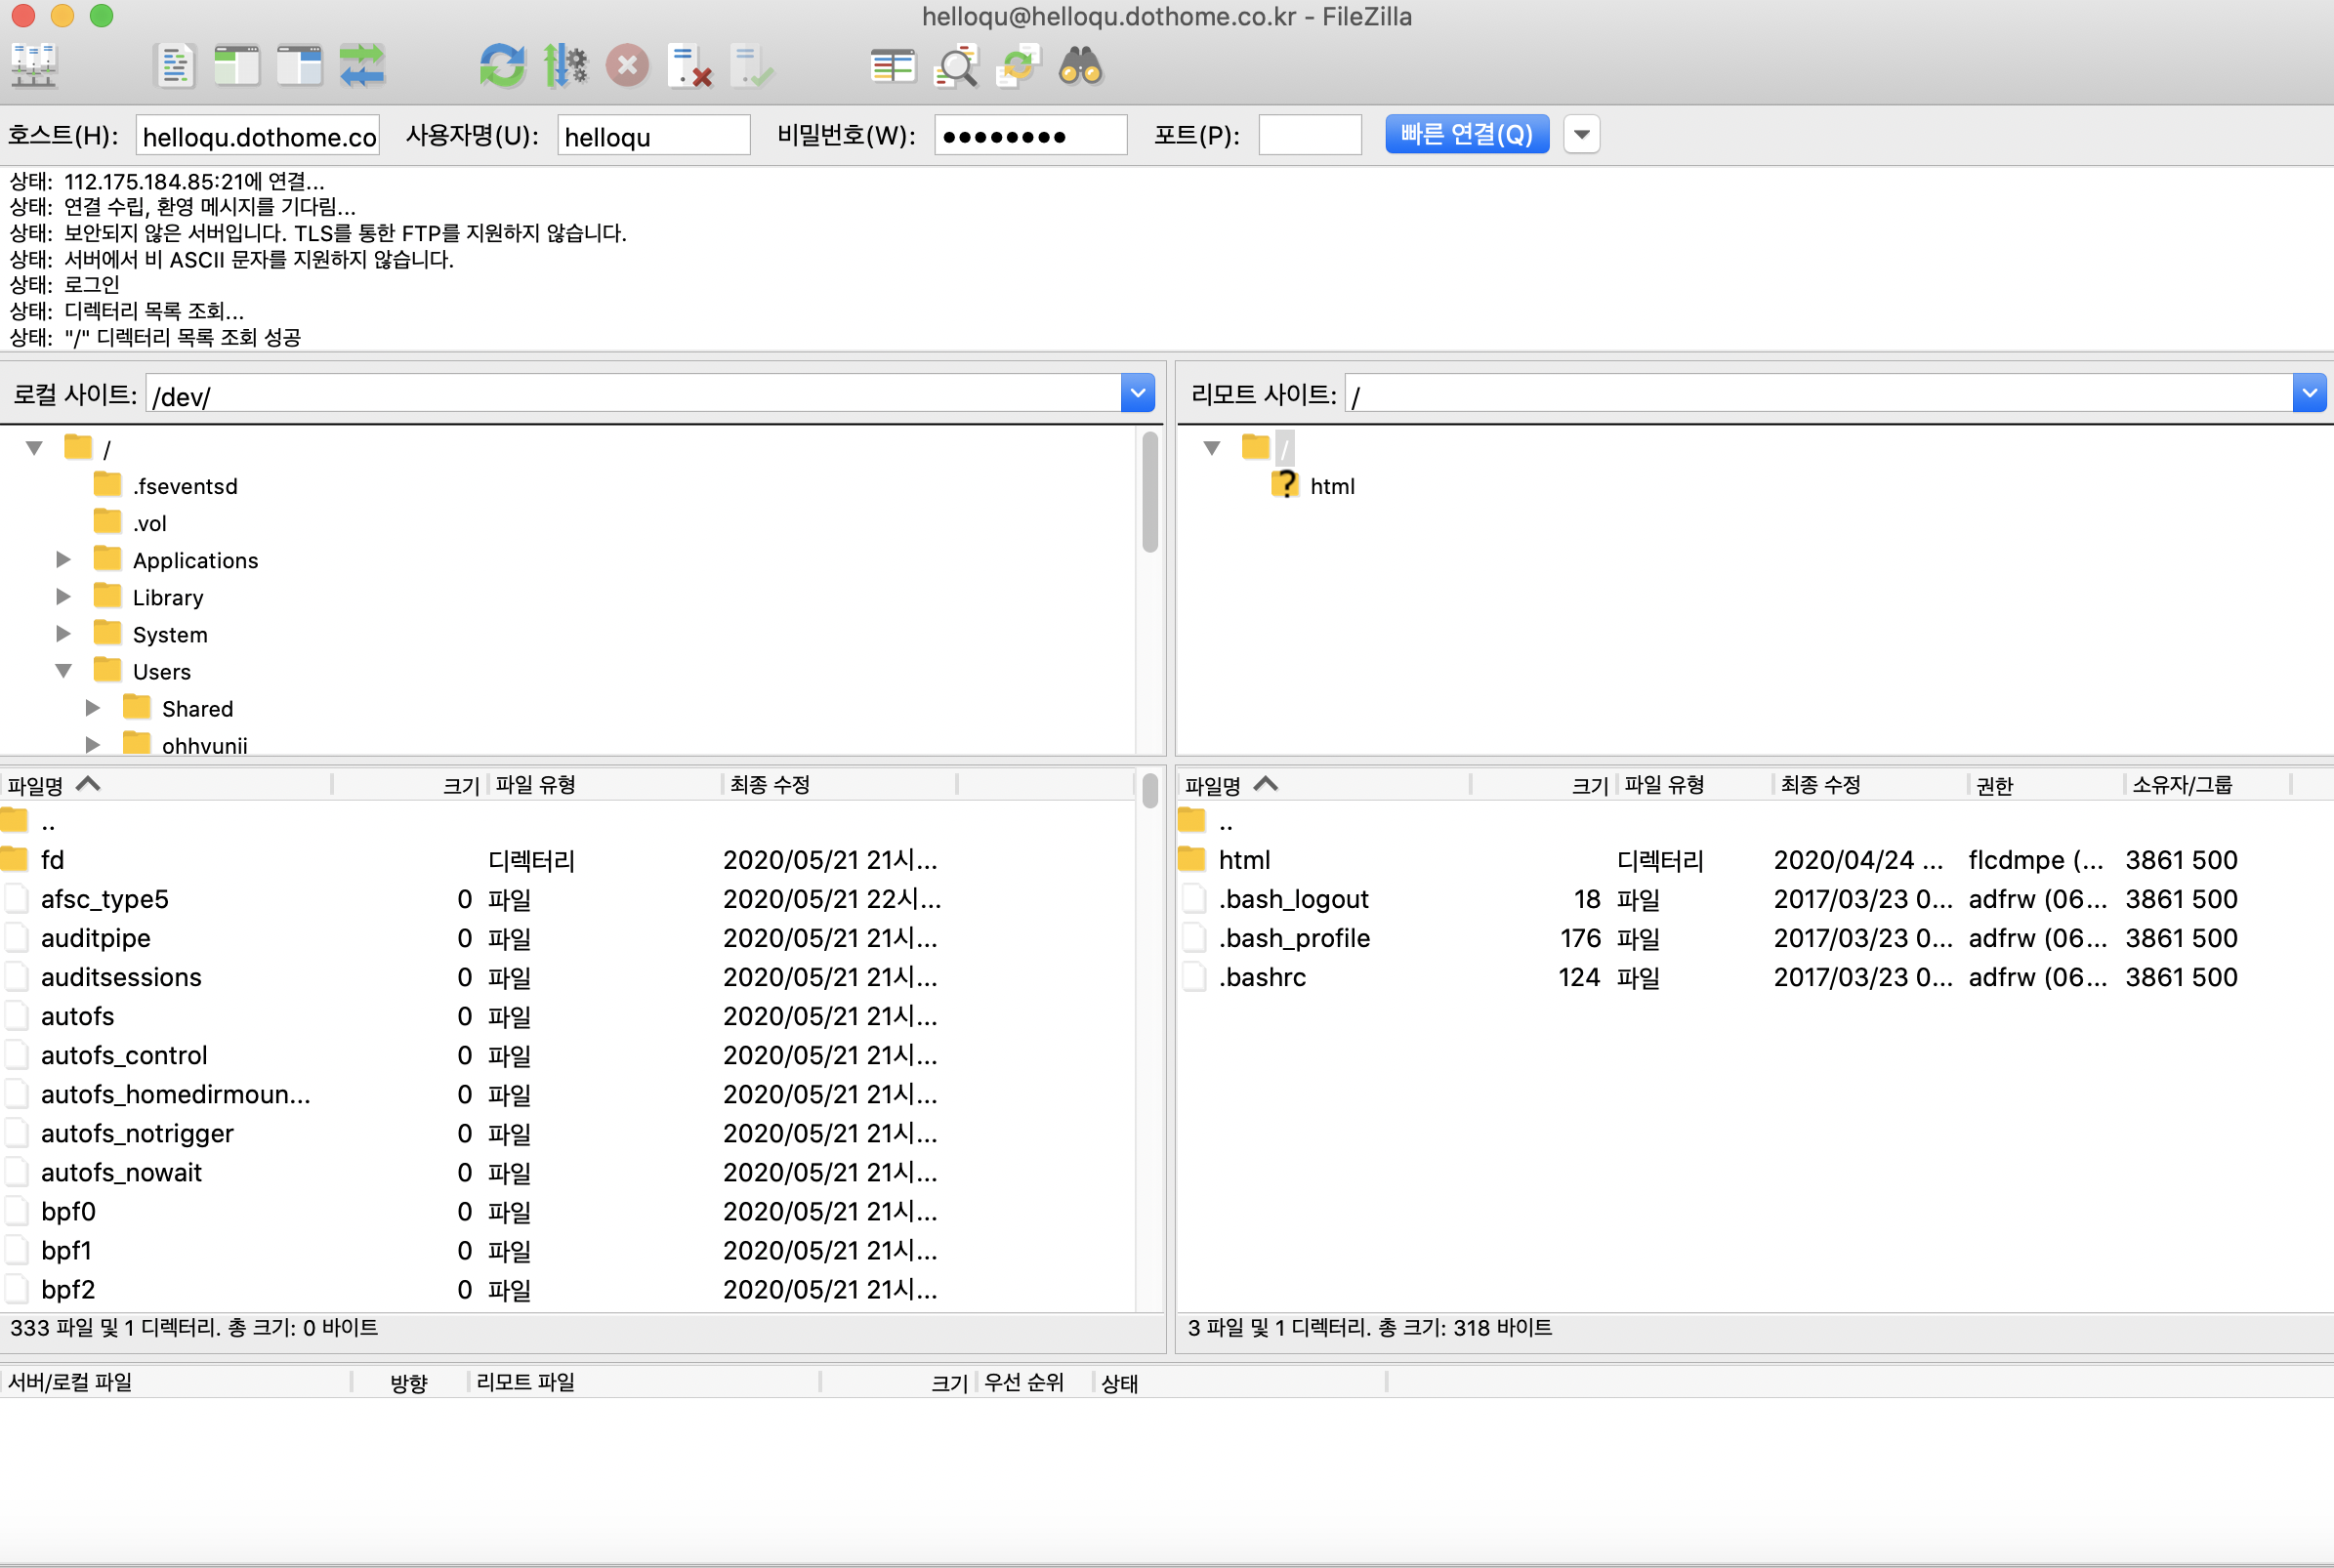The height and width of the screenshot is (1568, 2334).
Task: Open the Site Manager icon
Action: [x=34, y=66]
